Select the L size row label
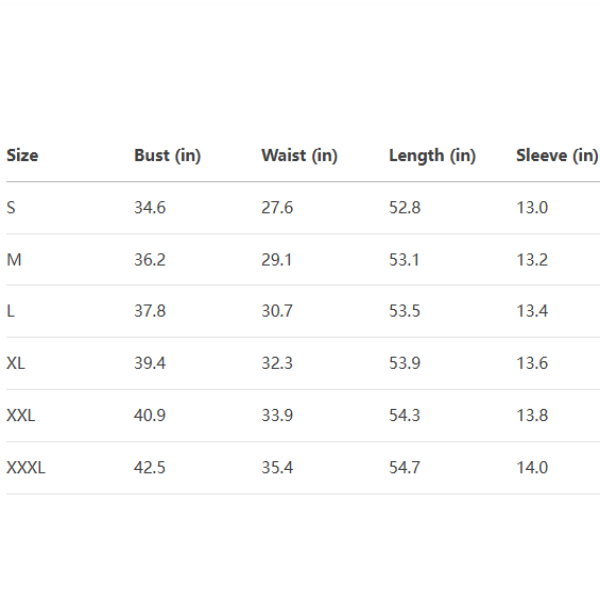The height and width of the screenshot is (600, 600). tap(11, 311)
